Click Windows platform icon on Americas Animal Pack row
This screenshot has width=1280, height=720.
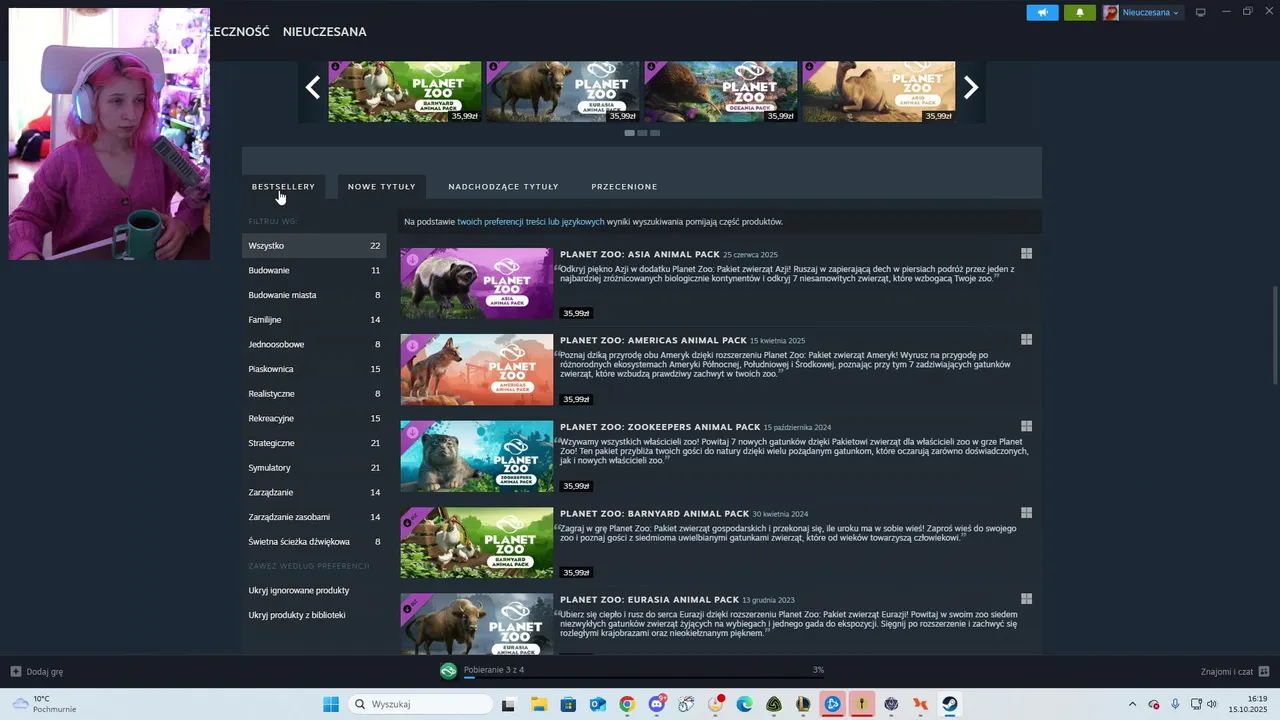pyautogui.click(x=1026, y=340)
